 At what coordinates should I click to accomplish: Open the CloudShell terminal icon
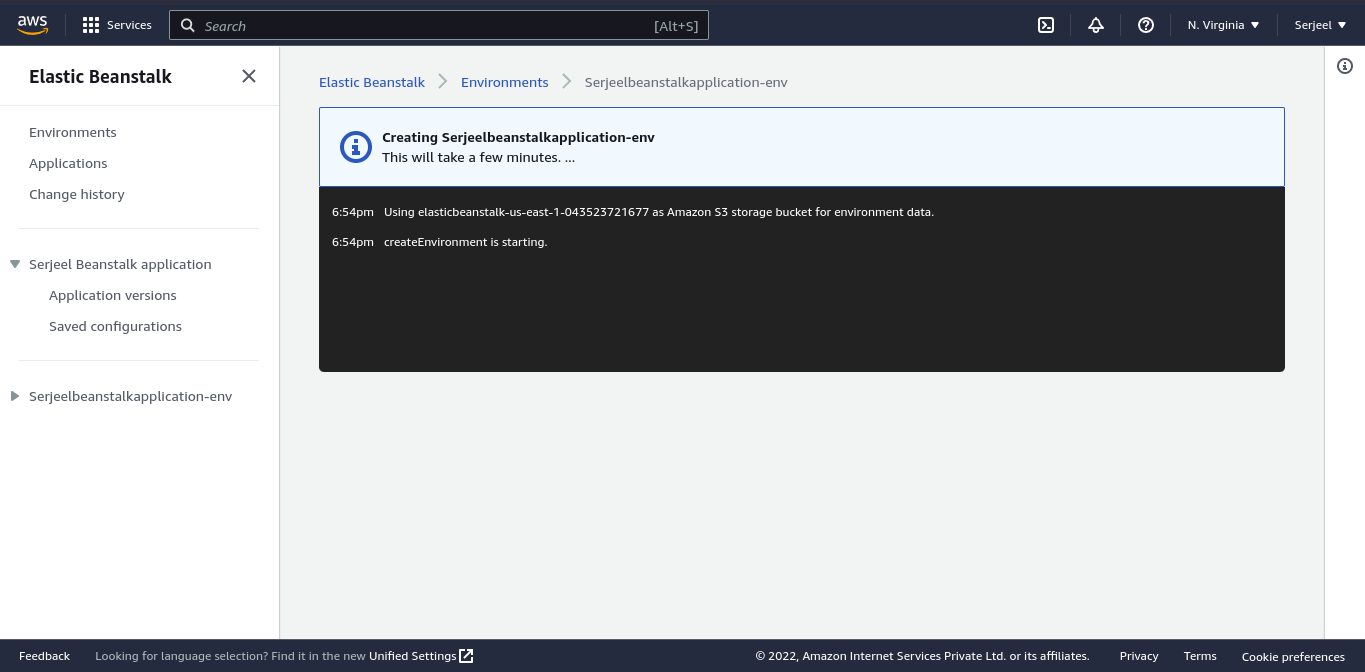click(1046, 25)
